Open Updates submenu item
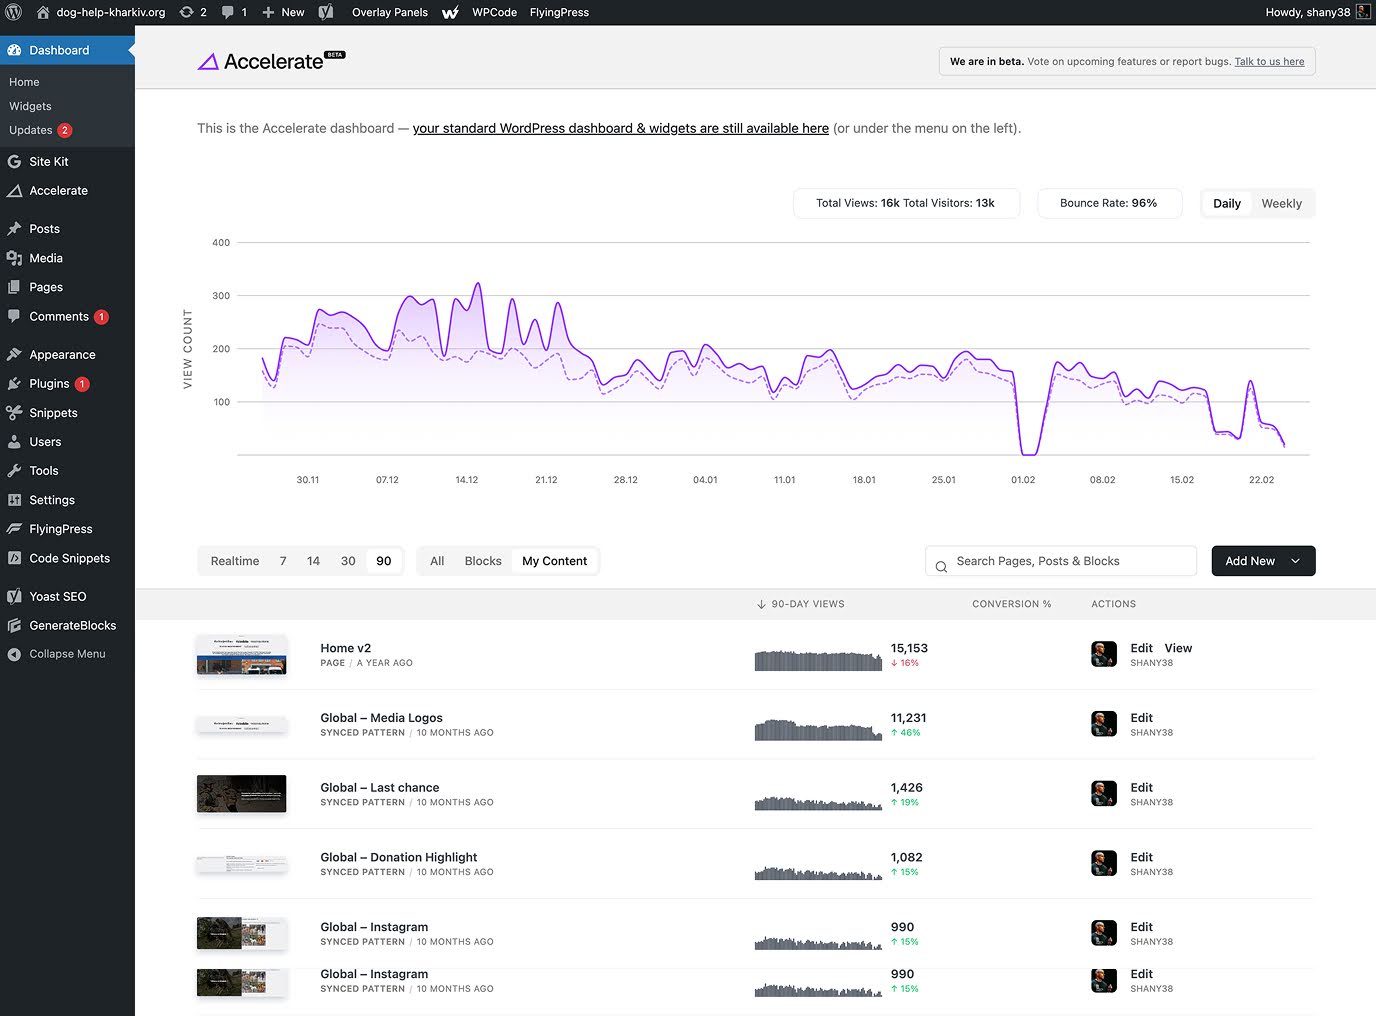 click(x=40, y=130)
